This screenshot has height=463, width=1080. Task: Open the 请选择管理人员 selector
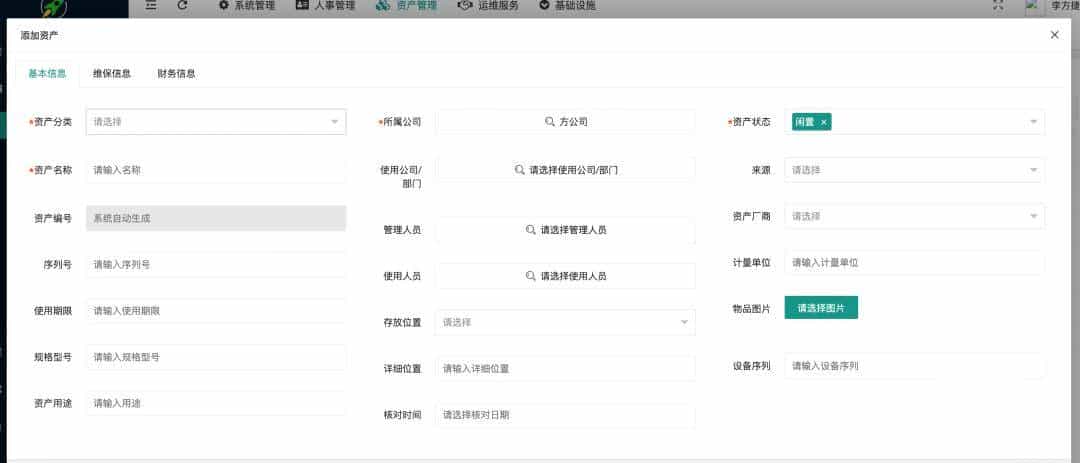pyautogui.click(x=565, y=230)
